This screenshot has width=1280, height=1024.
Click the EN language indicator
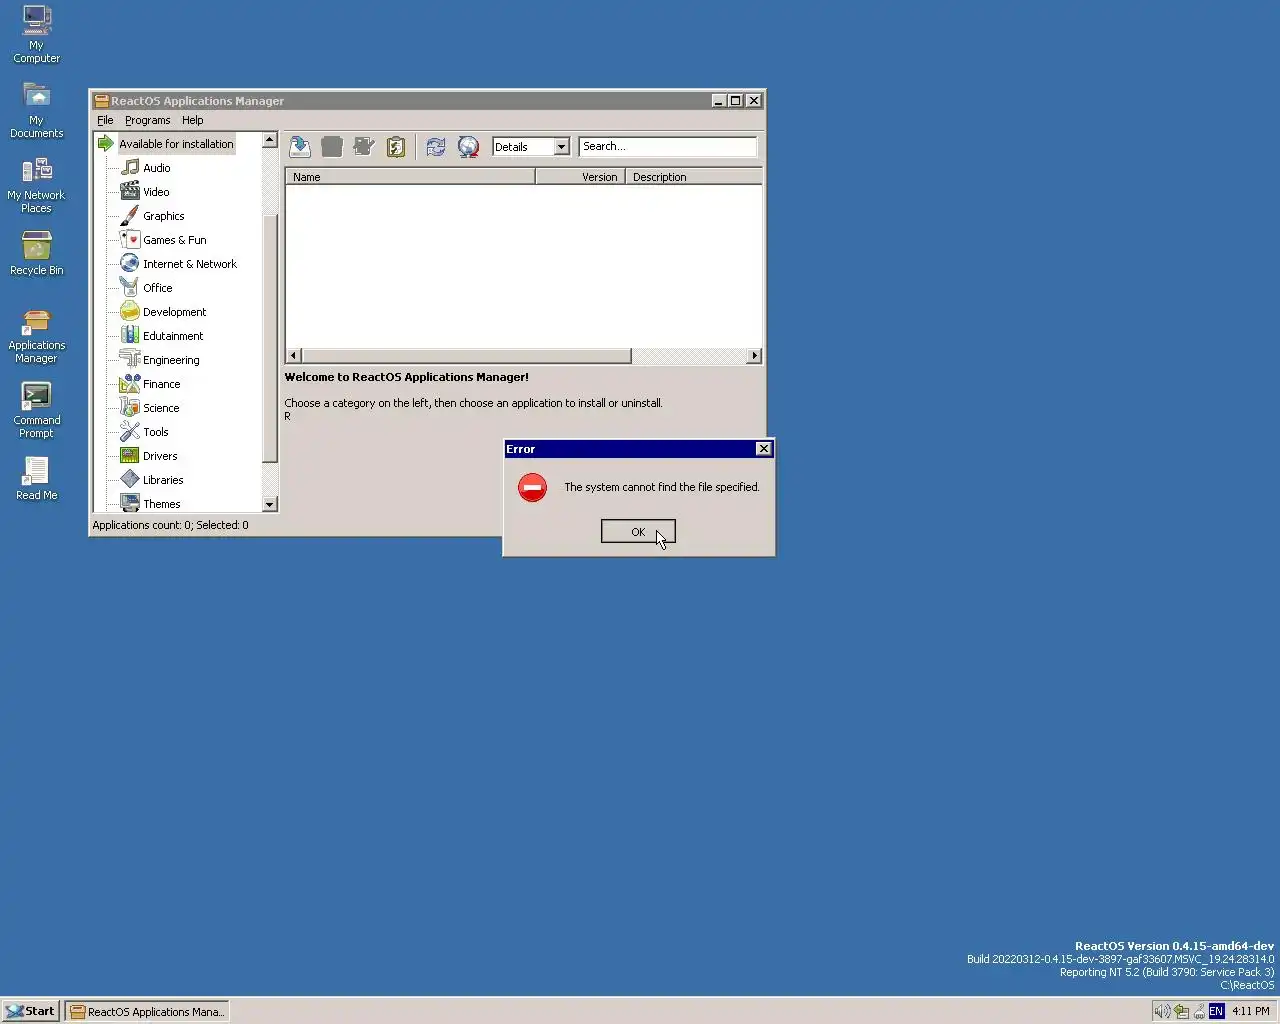(1216, 1011)
